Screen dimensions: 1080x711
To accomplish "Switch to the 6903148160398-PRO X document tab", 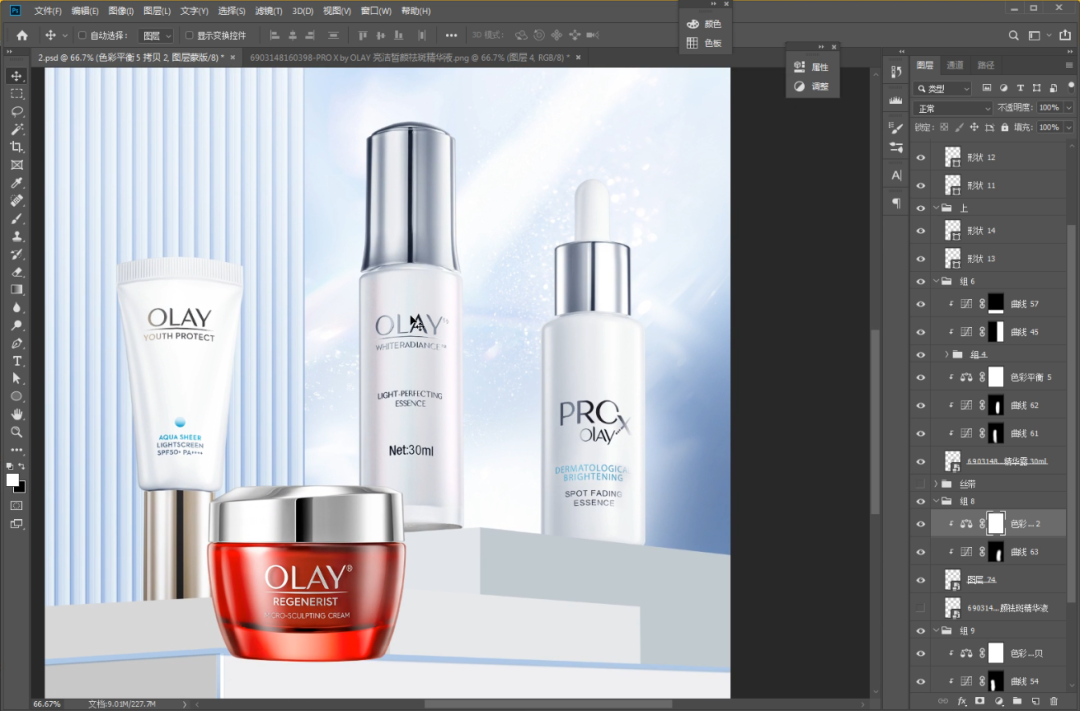I will 409,57.
